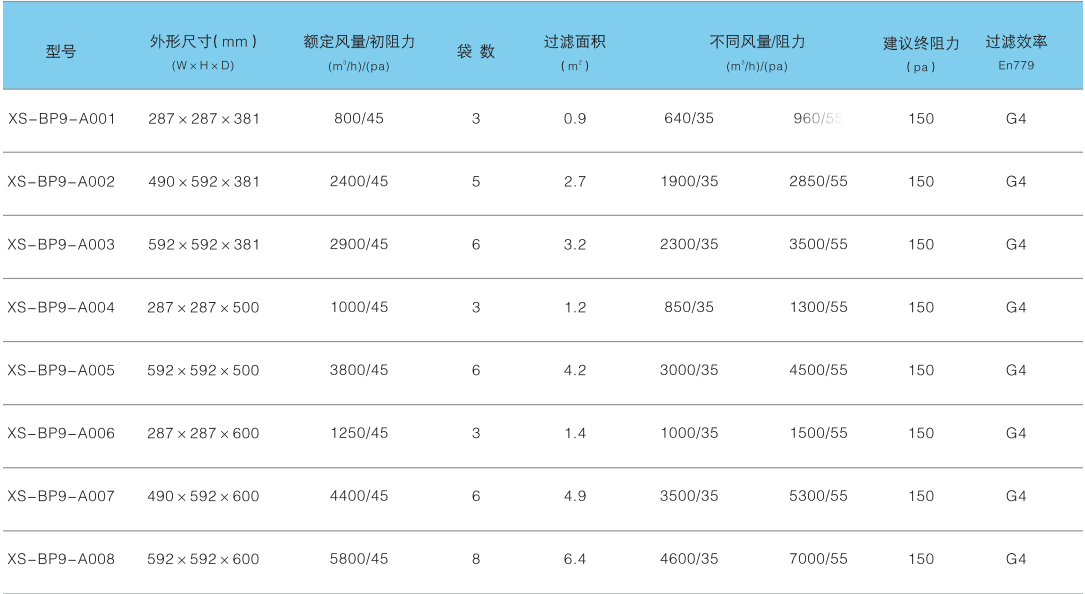Select model cell XS-BP9-A001

click(x=62, y=119)
